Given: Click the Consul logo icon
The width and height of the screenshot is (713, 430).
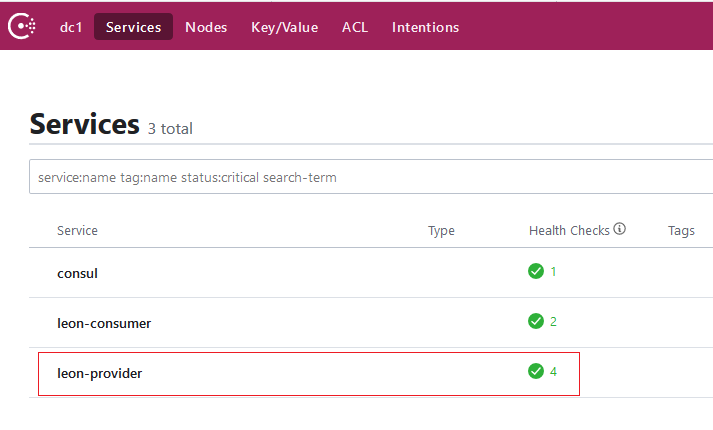Looking at the screenshot, I should pos(24,27).
